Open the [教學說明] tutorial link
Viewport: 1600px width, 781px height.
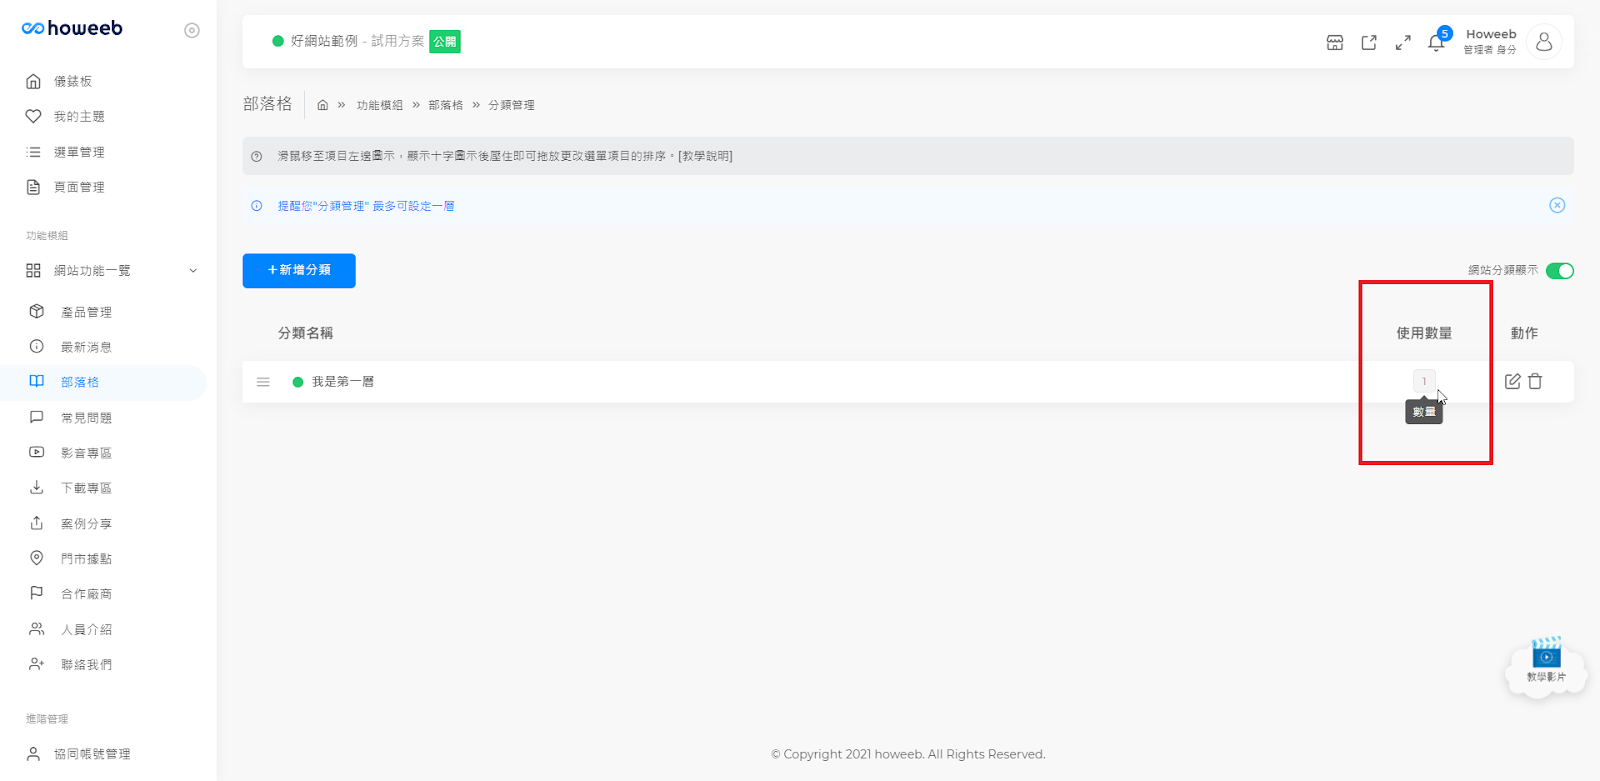point(705,156)
